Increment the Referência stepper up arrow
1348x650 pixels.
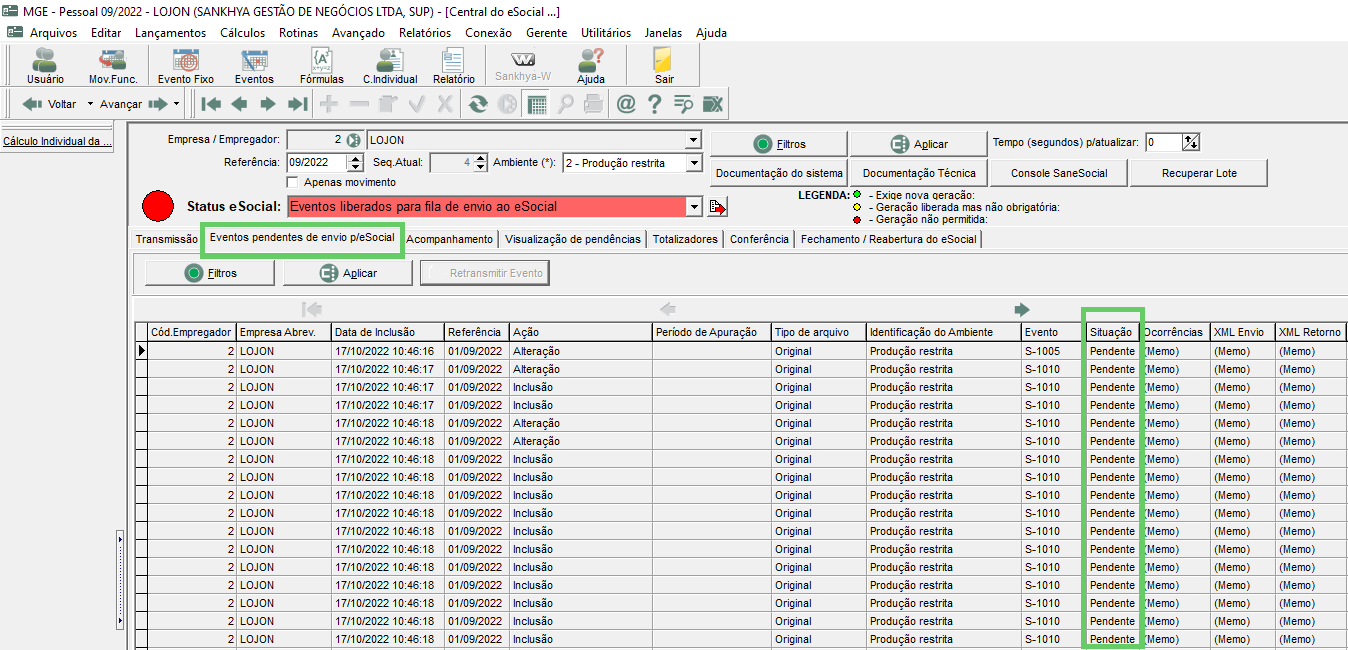coord(355,158)
